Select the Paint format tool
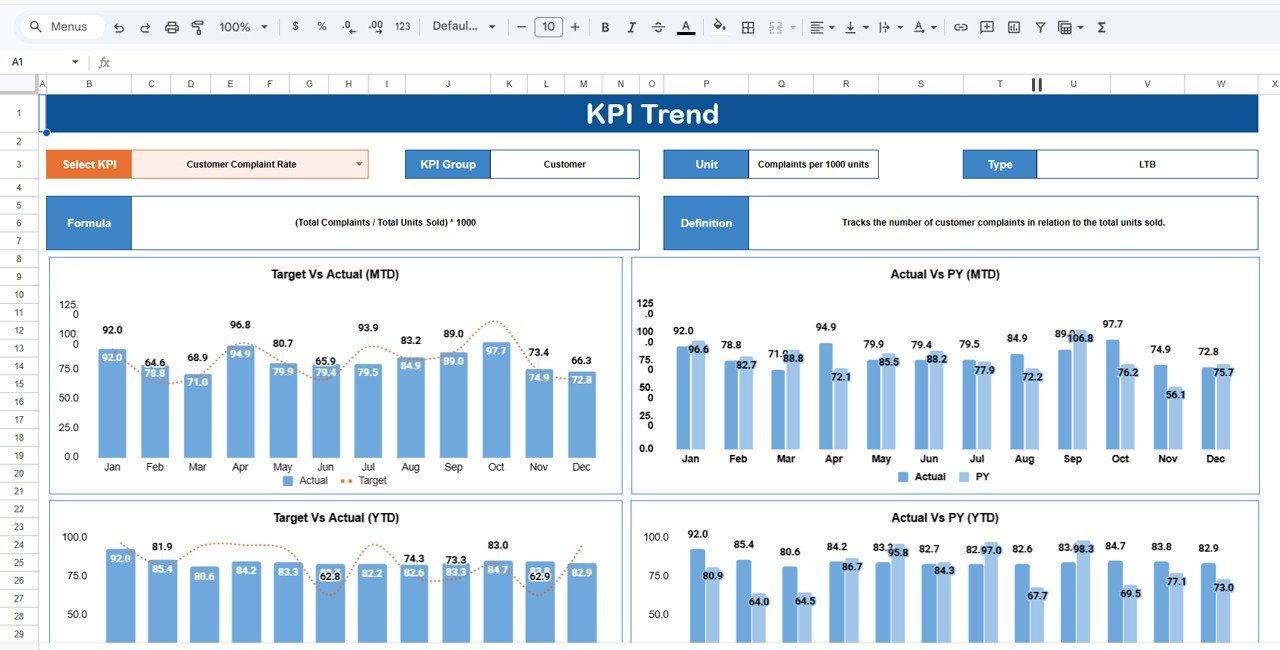 [197, 27]
